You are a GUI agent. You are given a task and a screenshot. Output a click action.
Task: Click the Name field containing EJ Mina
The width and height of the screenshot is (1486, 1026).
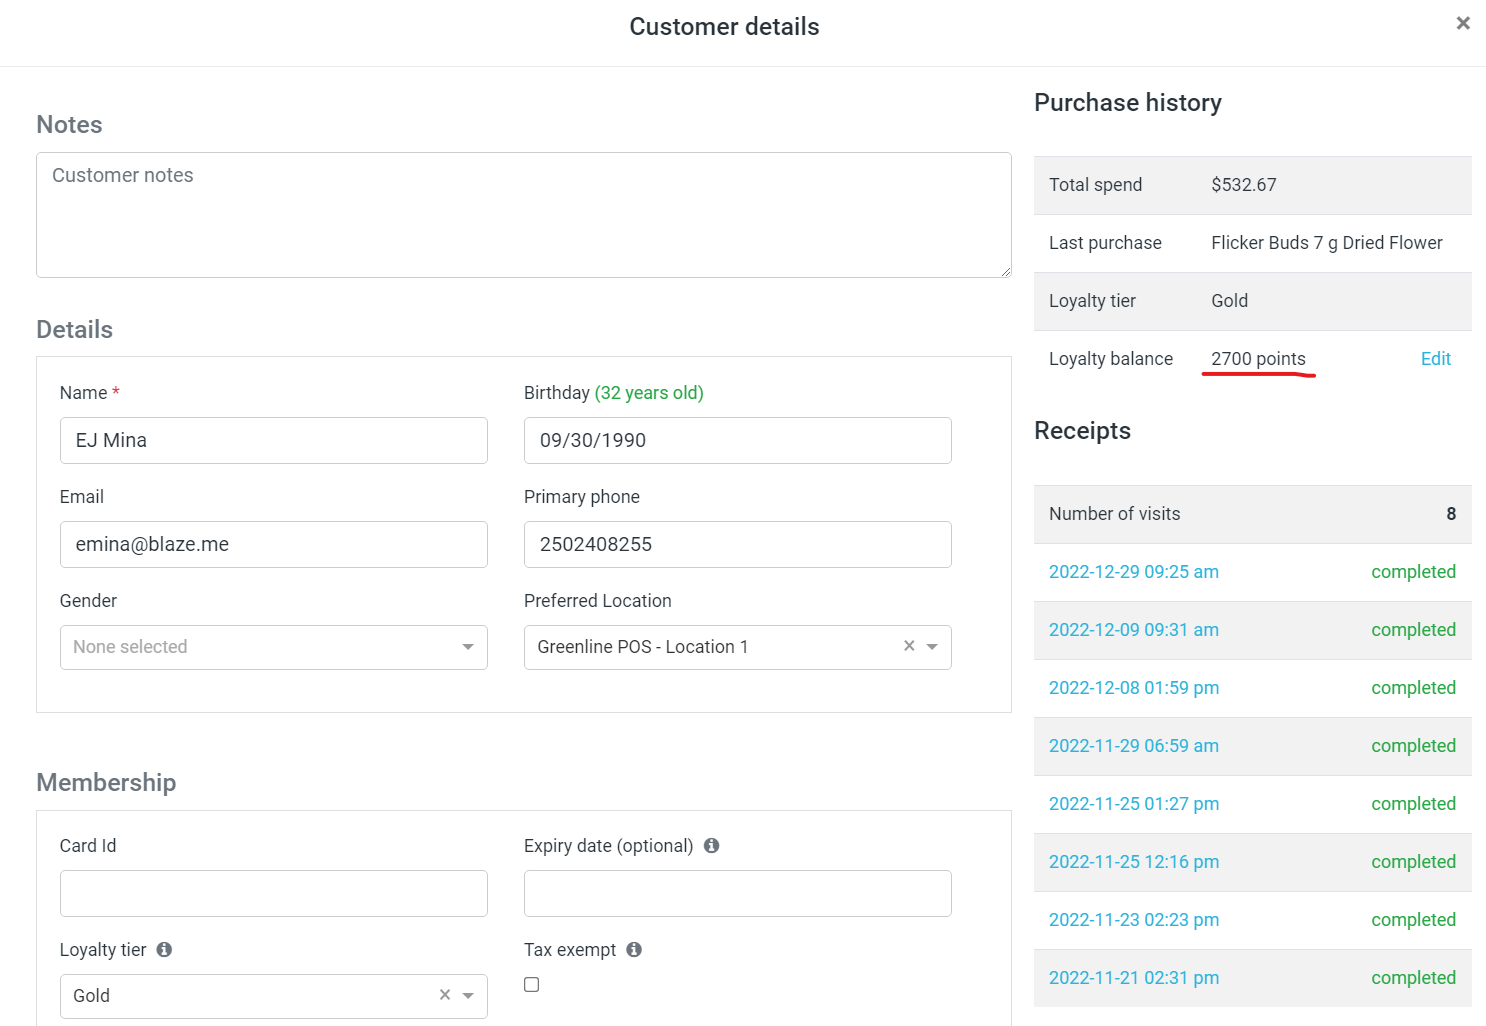click(273, 441)
